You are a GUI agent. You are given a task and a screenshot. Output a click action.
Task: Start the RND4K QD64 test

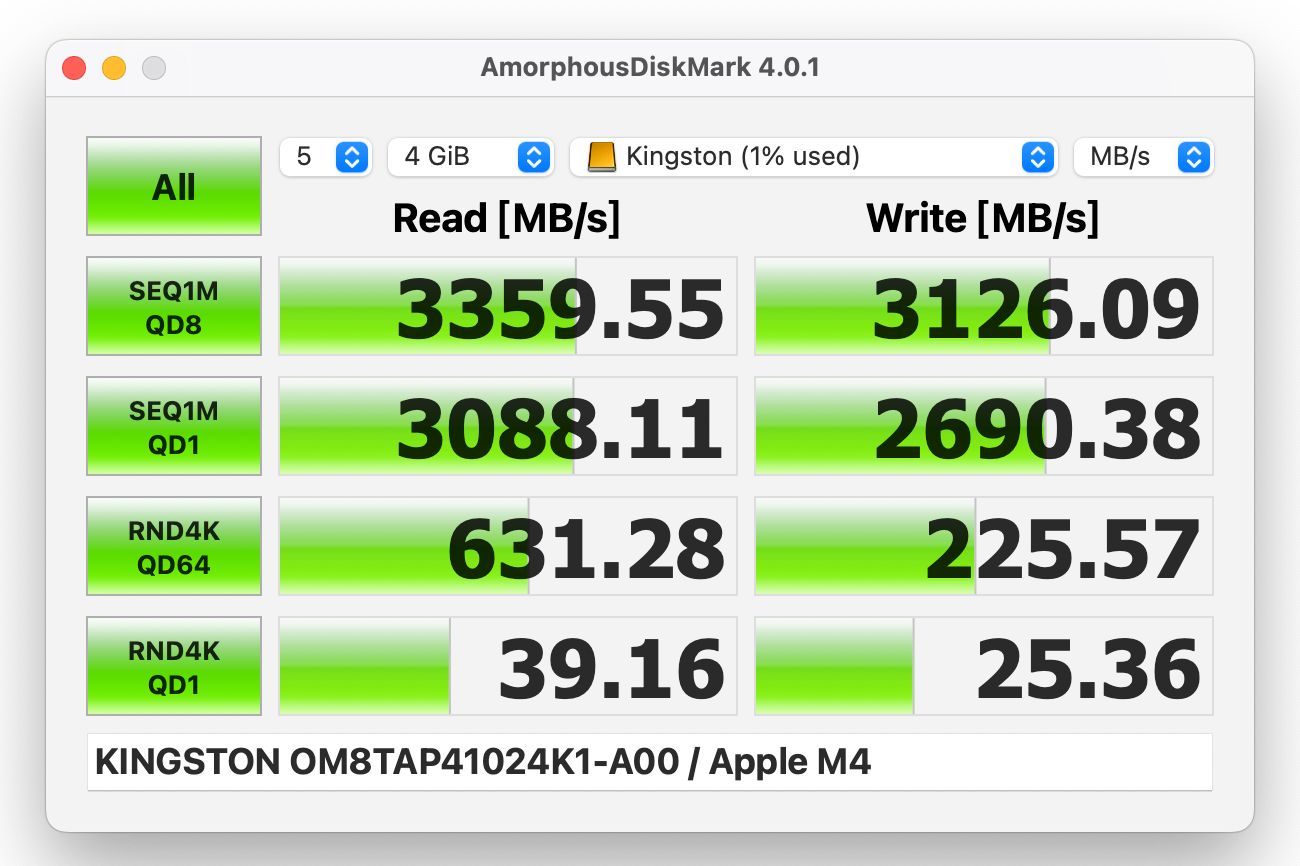pyautogui.click(x=174, y=546)
